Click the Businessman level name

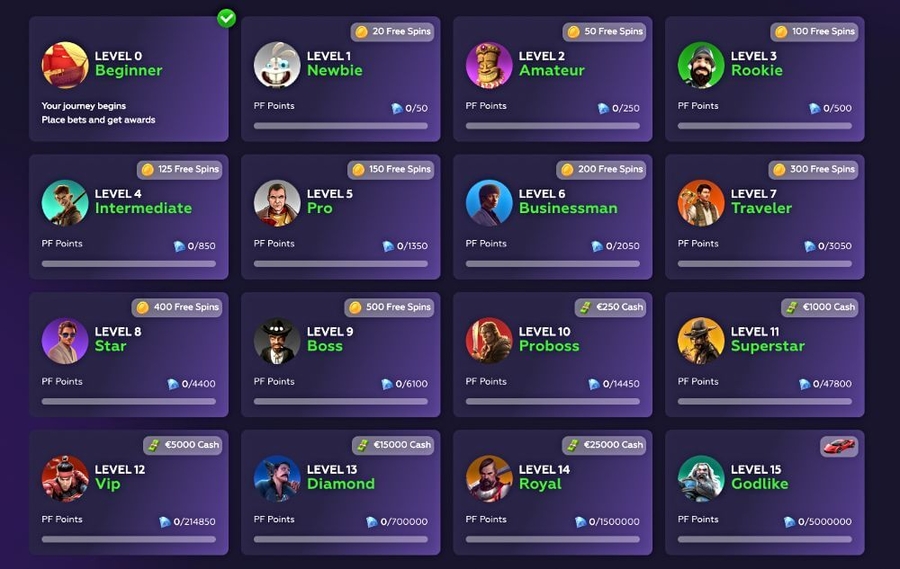click(568, 208)
